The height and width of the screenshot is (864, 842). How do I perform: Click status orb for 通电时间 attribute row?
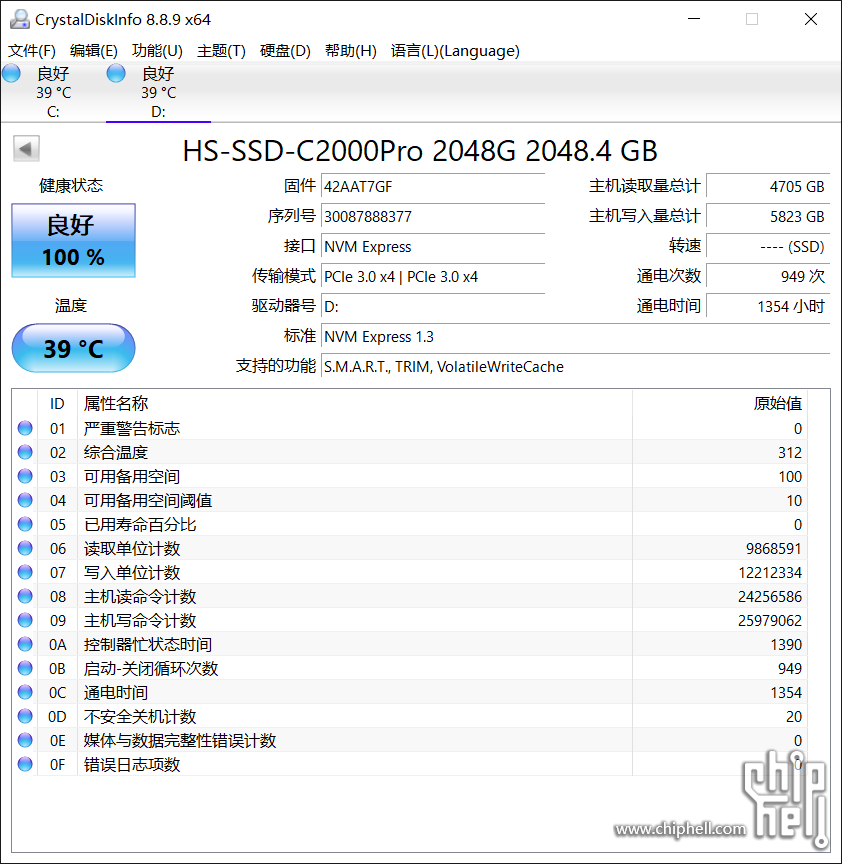tap(25, 692)
